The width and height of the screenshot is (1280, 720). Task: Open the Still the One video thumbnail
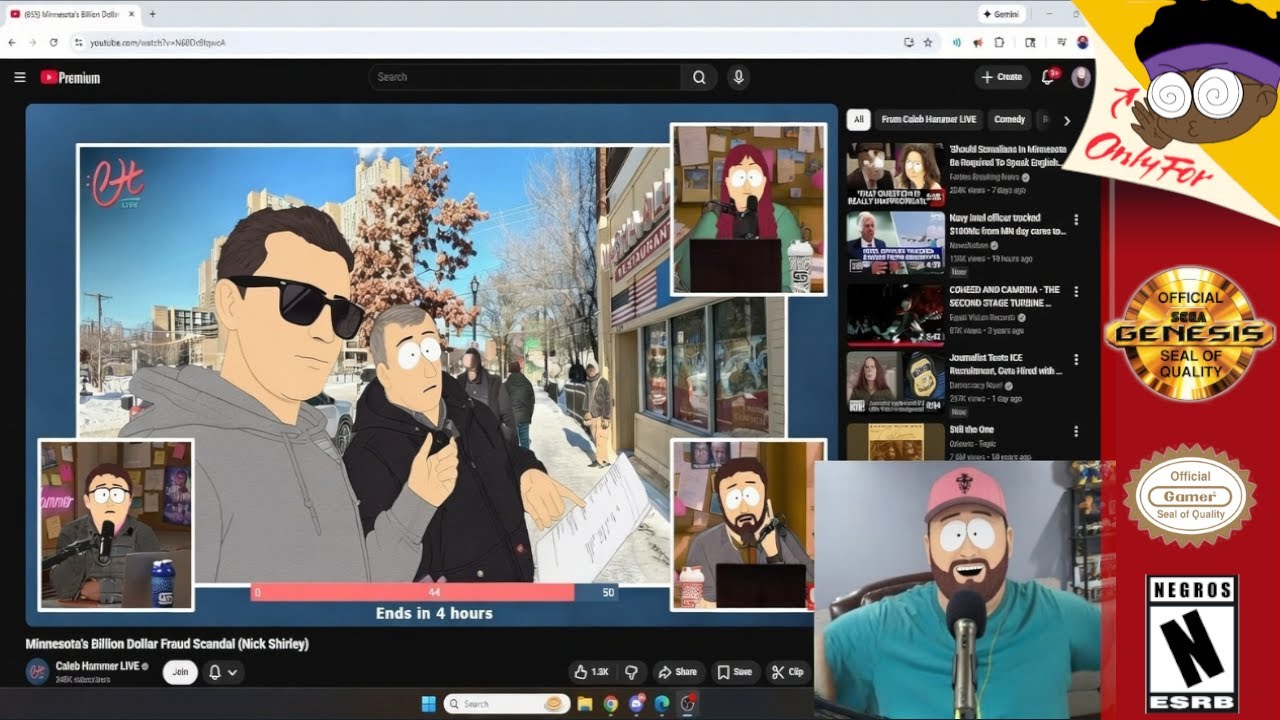[x=895, y=441]
